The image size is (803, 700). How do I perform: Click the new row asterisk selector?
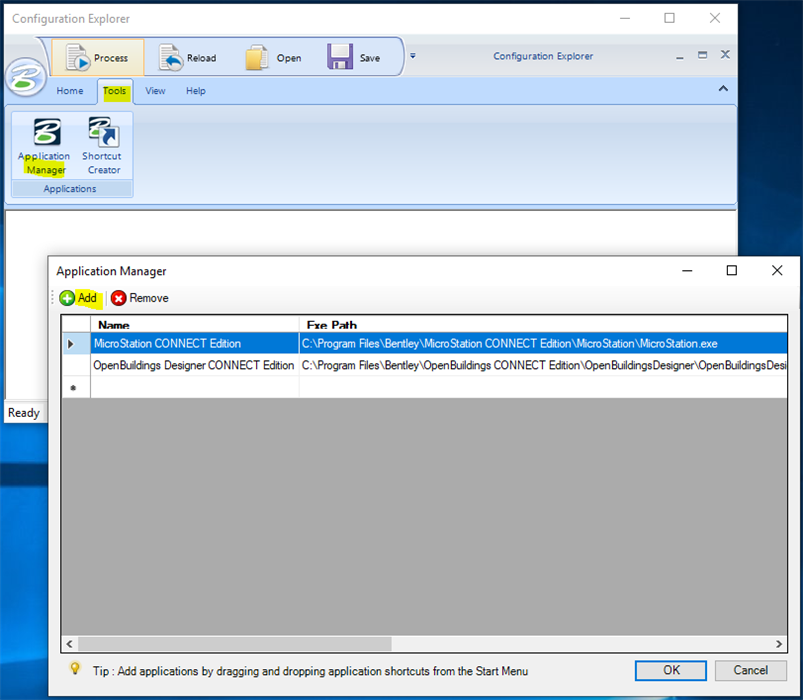pyautogui.click(x=76, y=387)
